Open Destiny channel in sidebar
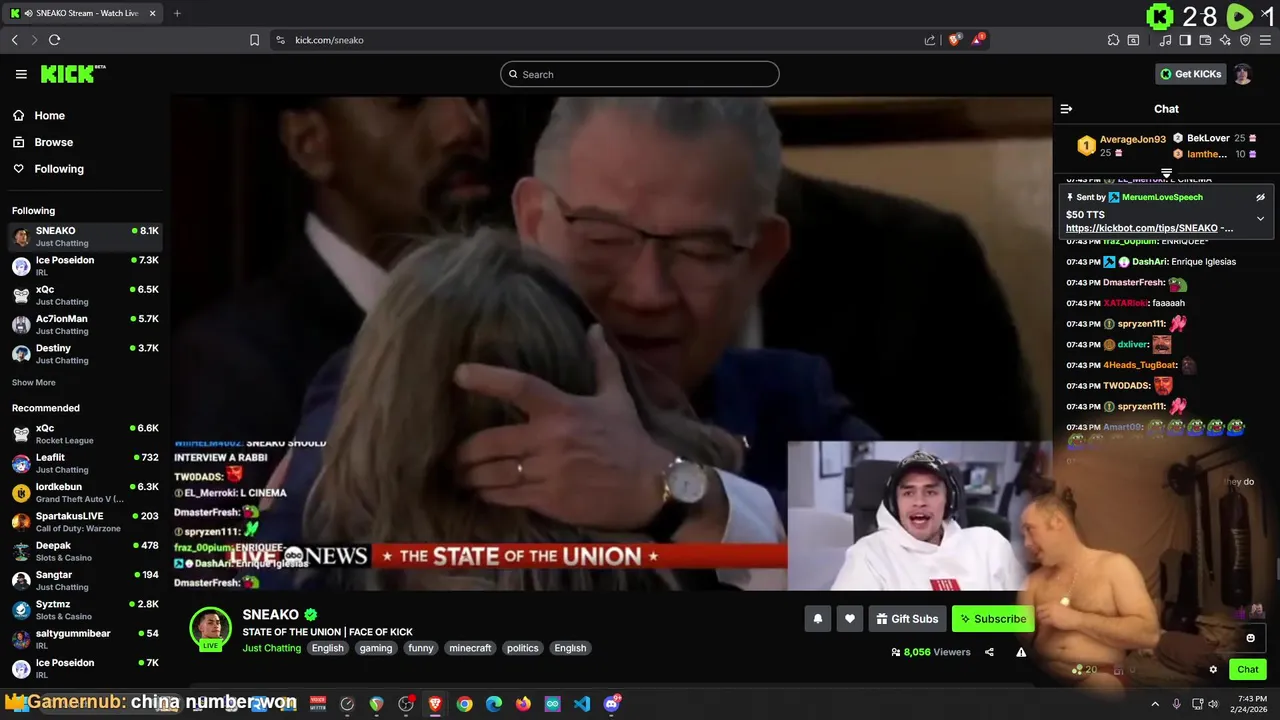The image size is (1280, 720). pyautogui.click(x=85, y=353)
